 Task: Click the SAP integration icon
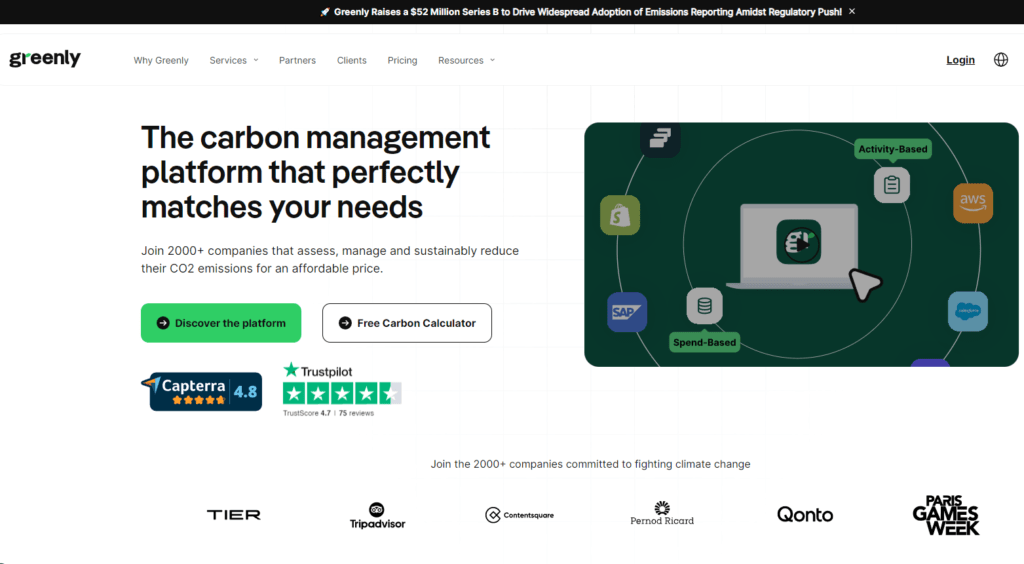pos(627,312)
